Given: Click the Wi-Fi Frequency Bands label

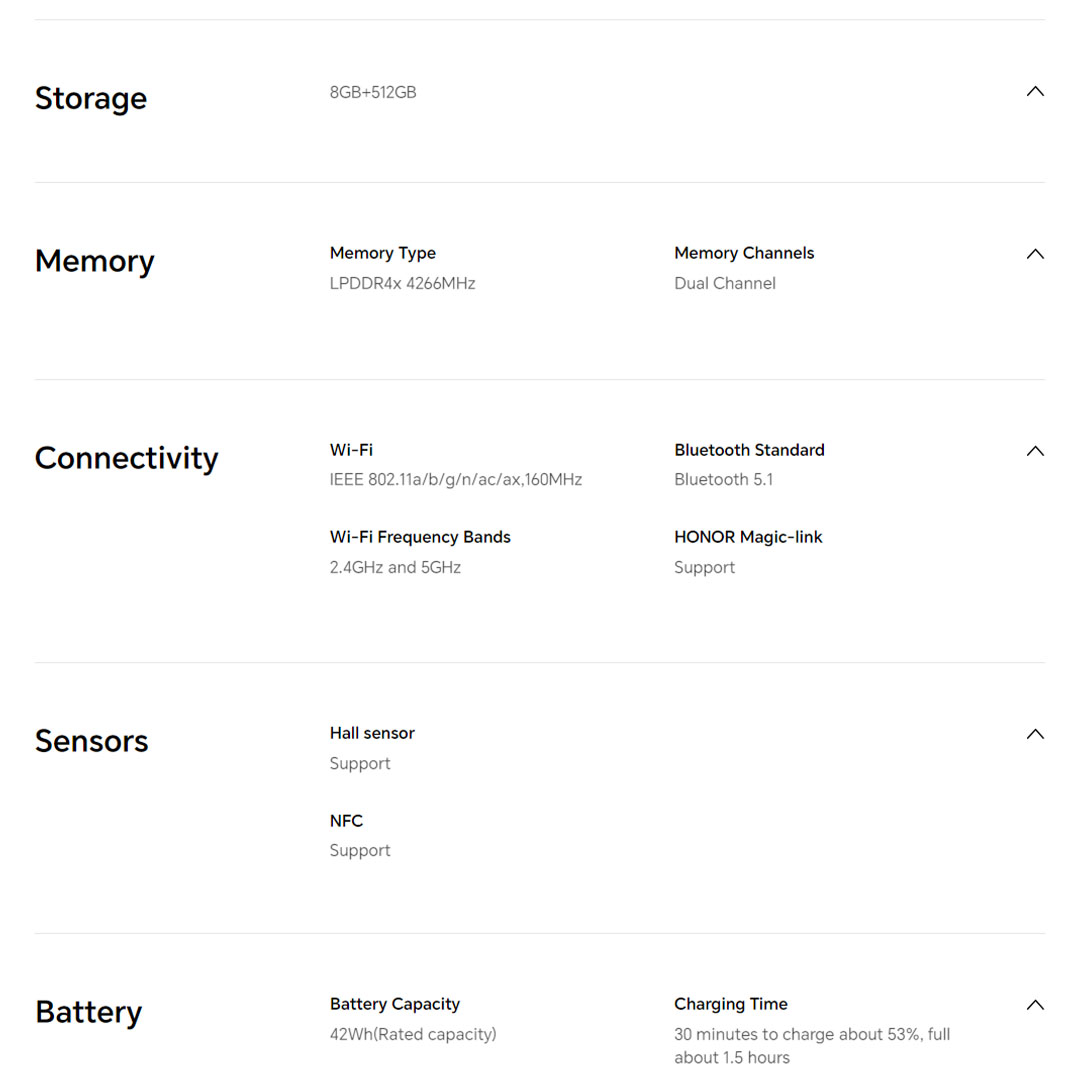Looking at the screenshot, I should [x=420, y=537].
